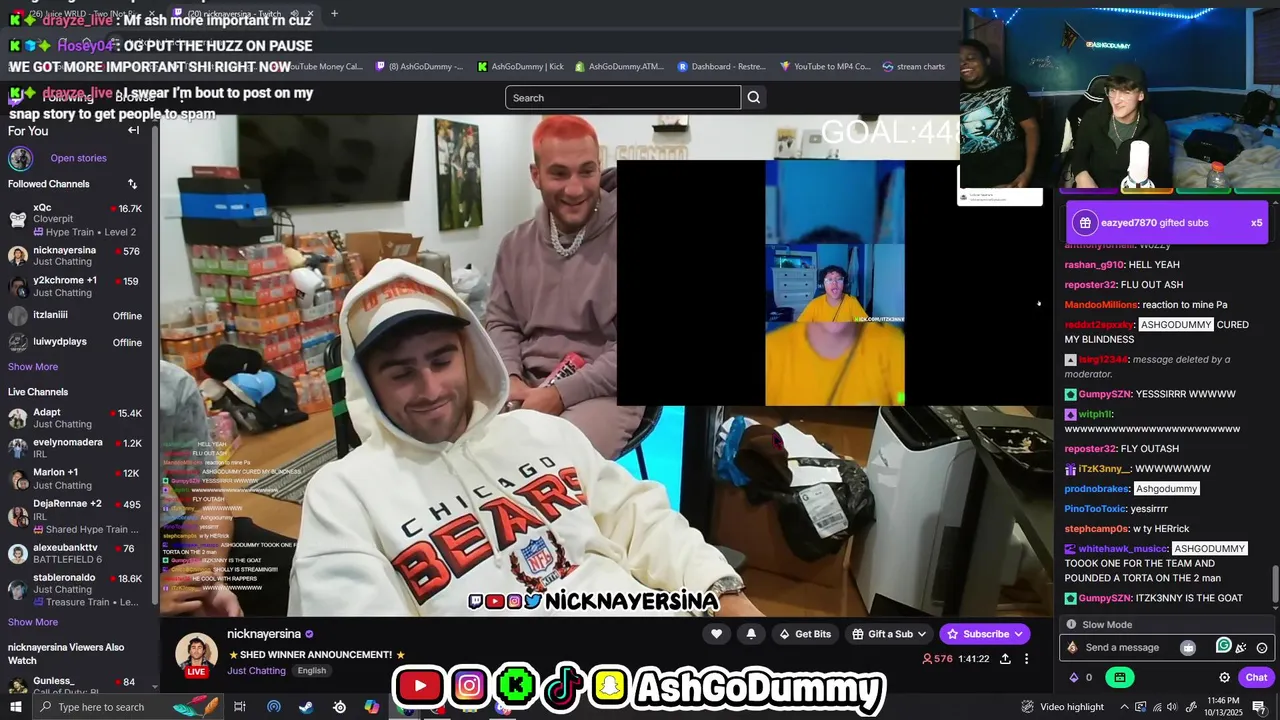Click the Grammarly icon in chat box
This screenshot has height=720, width=1280.
coord(1223,646)
